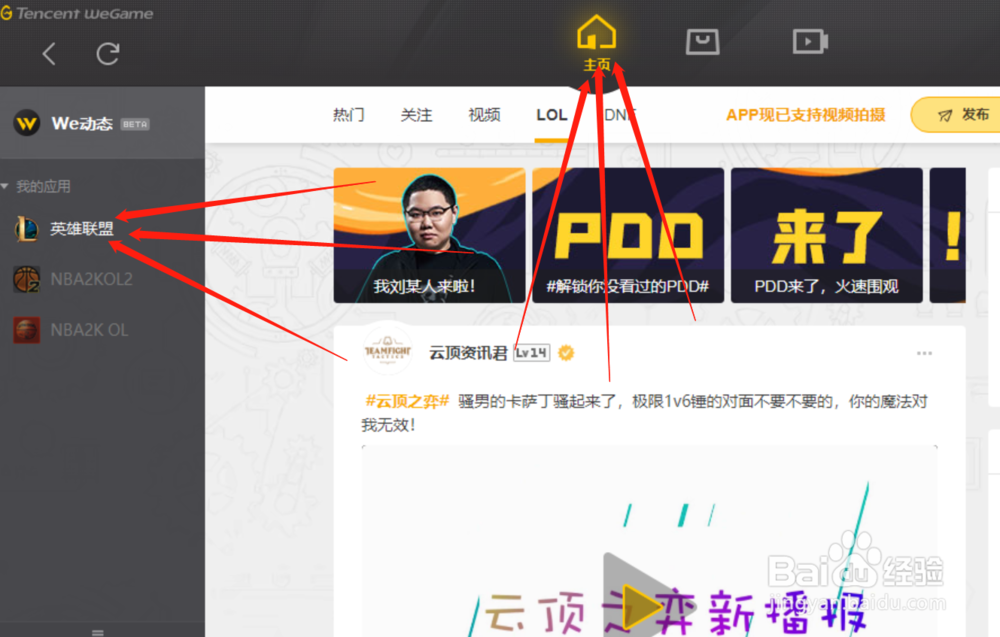Click the sidebar bottom menu handle
Viewport: 1000px width, 637px height.
pos(98,633)
